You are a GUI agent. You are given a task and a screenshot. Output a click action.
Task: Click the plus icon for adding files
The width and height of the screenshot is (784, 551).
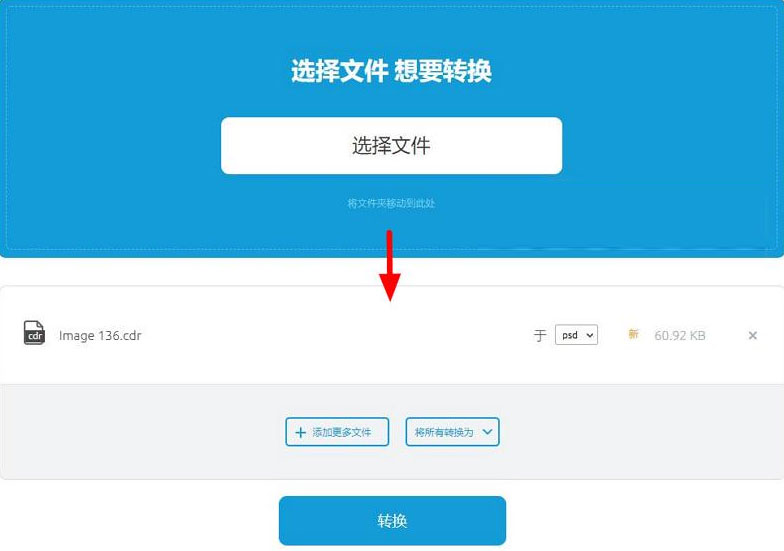click(x=300, y=432)
